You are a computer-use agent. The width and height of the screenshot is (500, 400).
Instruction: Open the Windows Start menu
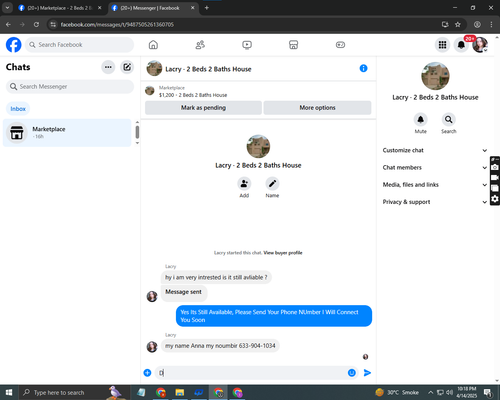(9, 392)
